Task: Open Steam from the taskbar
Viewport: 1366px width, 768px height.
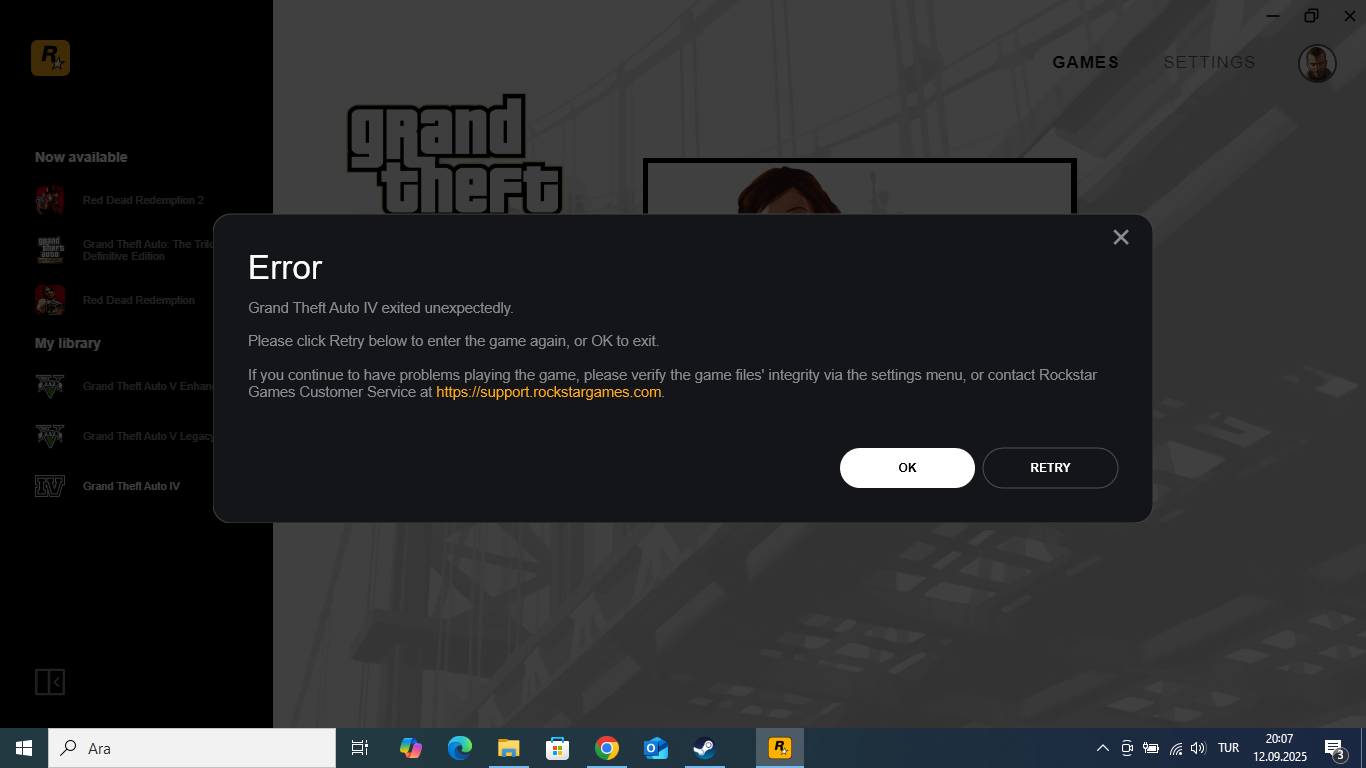Action: click(705, 748)
